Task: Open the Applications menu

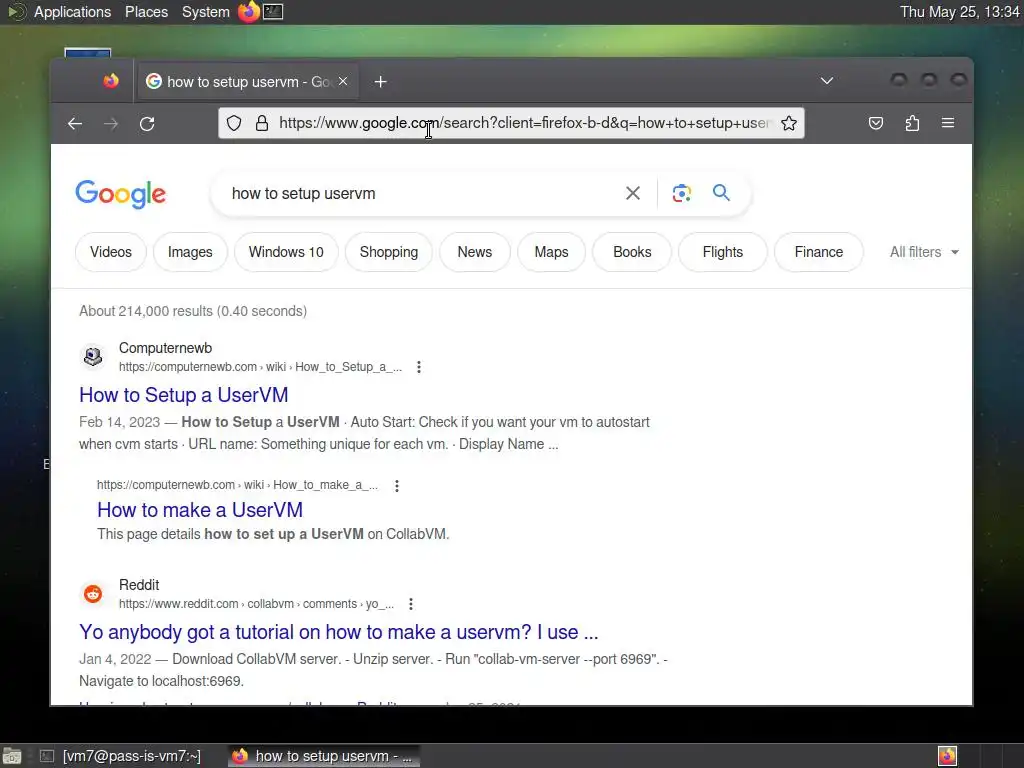Action: click(x=72, y=12)
